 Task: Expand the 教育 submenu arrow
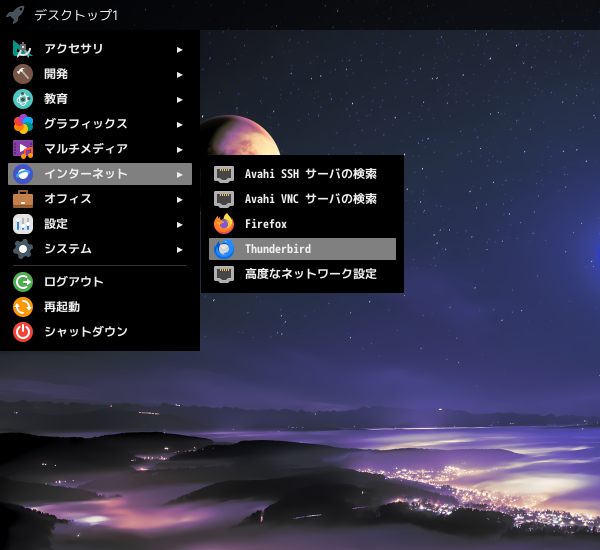click(x=179, y=100)
